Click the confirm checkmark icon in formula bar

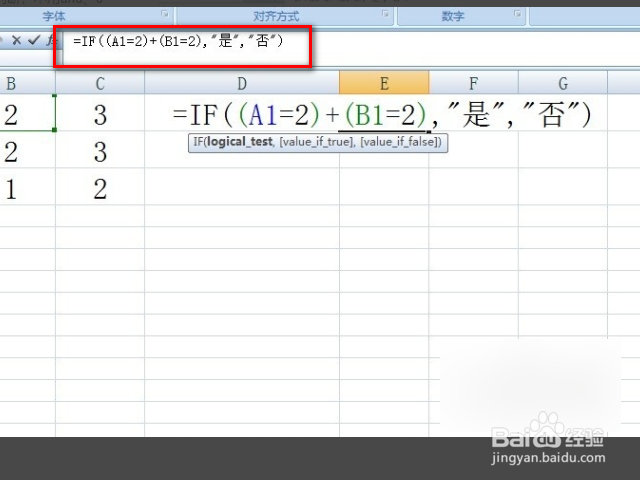click(x=34, y=40)
